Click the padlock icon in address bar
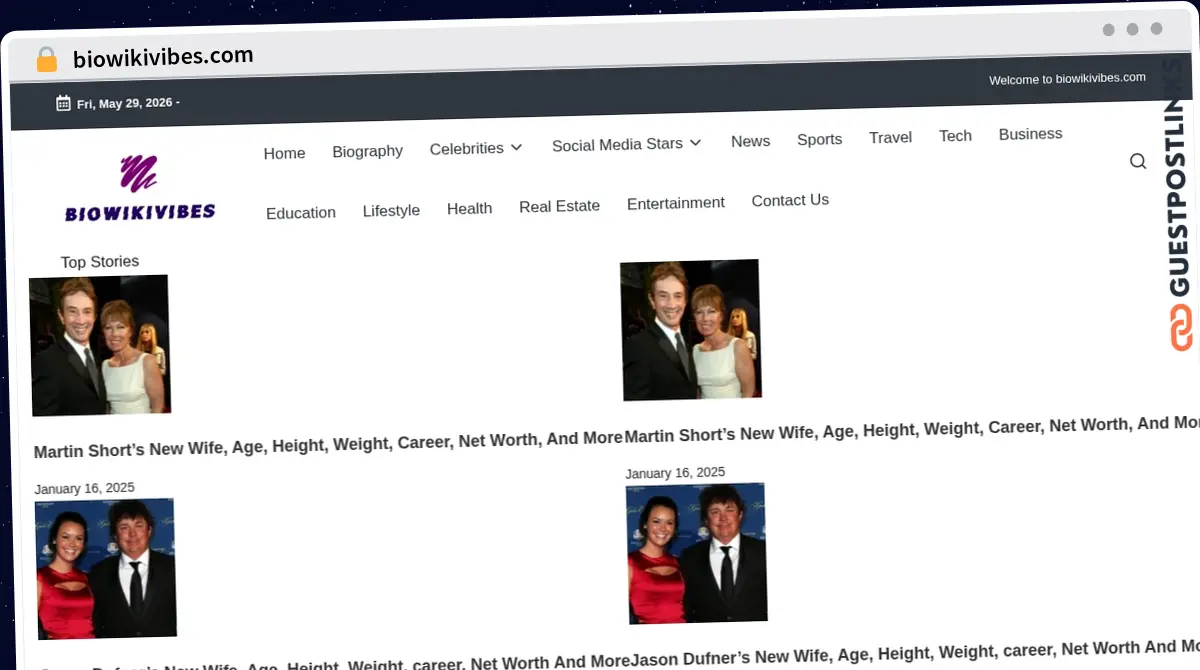 pos(46,59)
